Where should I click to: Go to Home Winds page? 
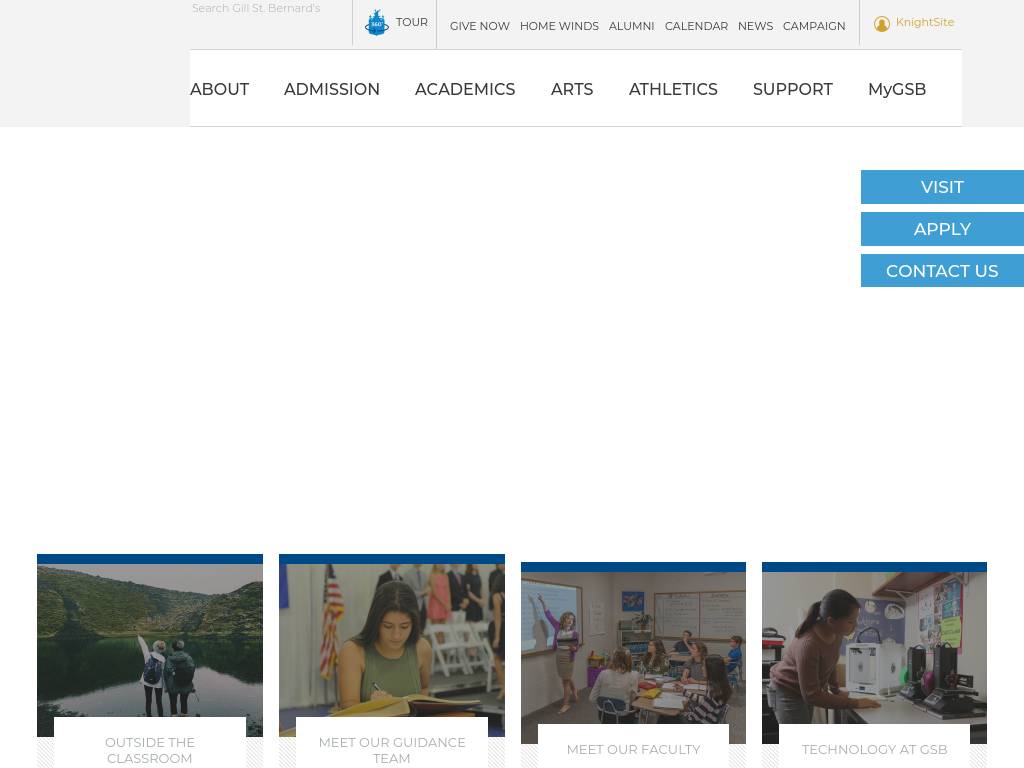pos(559,26)
